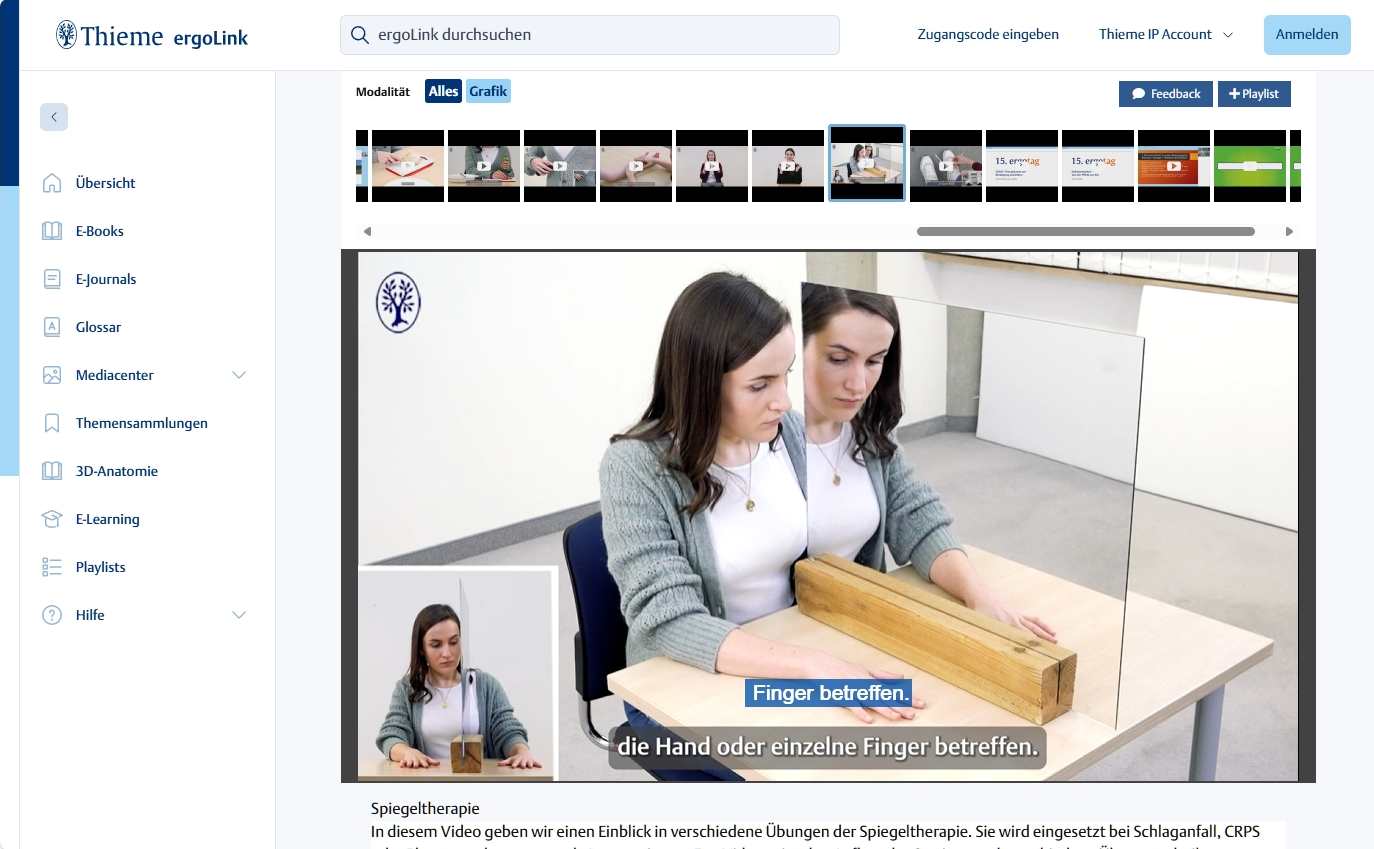Open the Glossar icon in sidebar
This screenshot has width=1374, height=849.
pyautogui.click(x=52, y=327)
